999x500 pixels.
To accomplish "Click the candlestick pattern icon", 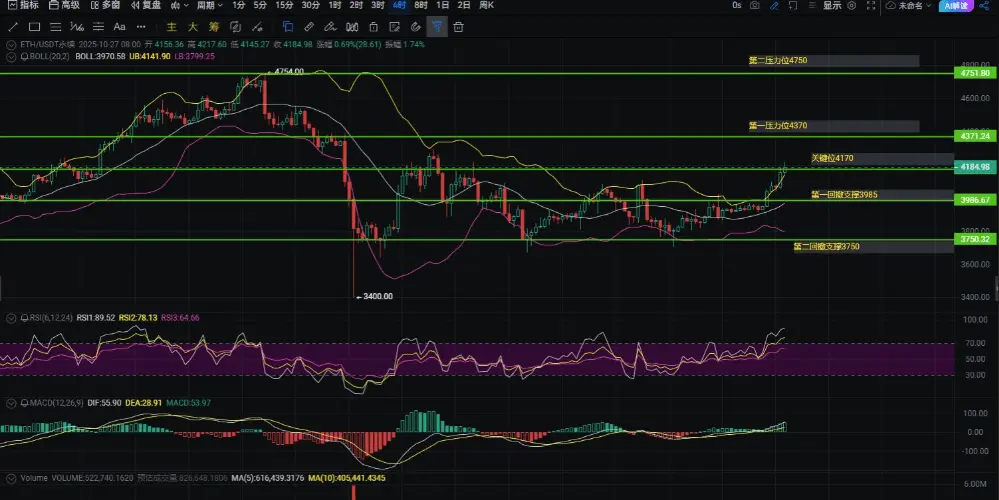I will [352, 27].
